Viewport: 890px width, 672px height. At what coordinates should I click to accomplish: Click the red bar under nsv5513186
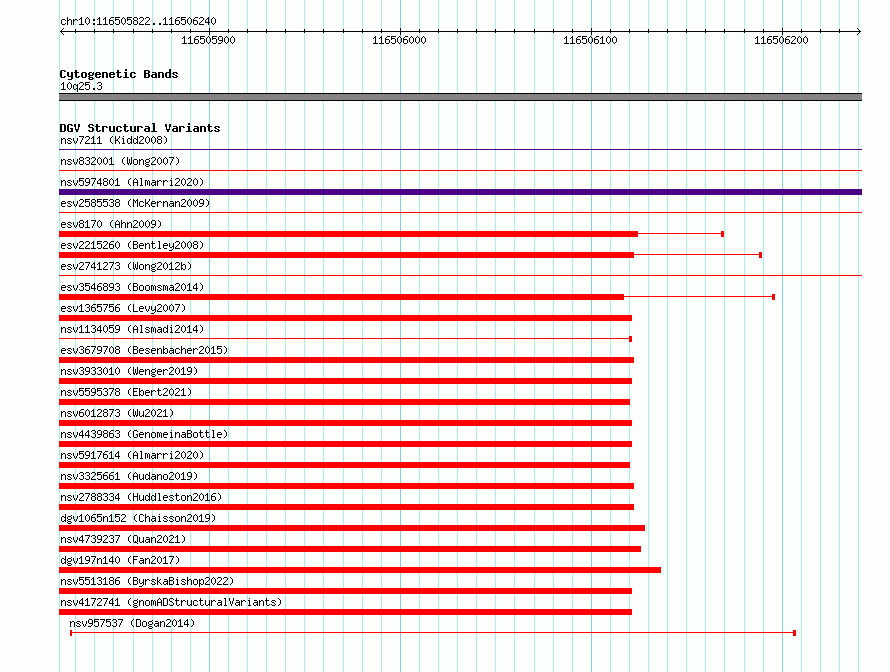point(345,591)
